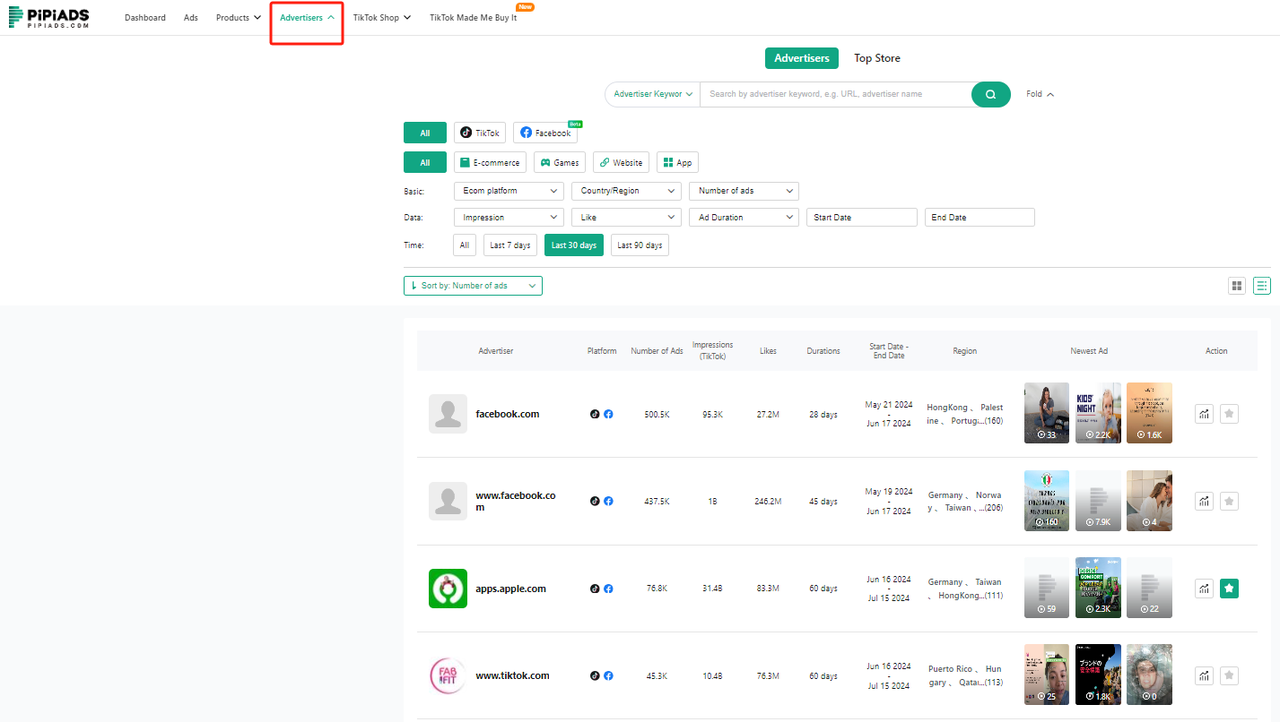Open the Impression dropdown
This screenshot has height=722, width=1280.
[x=508, y=217]
